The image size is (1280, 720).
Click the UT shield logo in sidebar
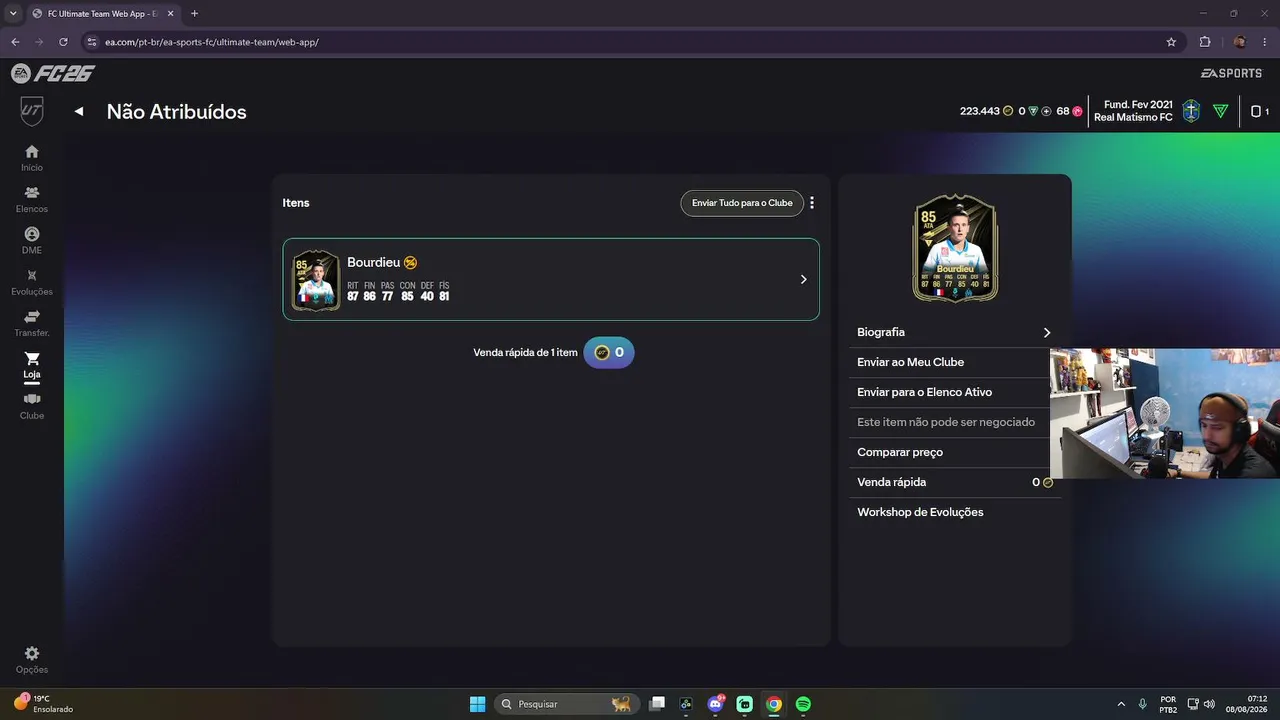(32, 111)
